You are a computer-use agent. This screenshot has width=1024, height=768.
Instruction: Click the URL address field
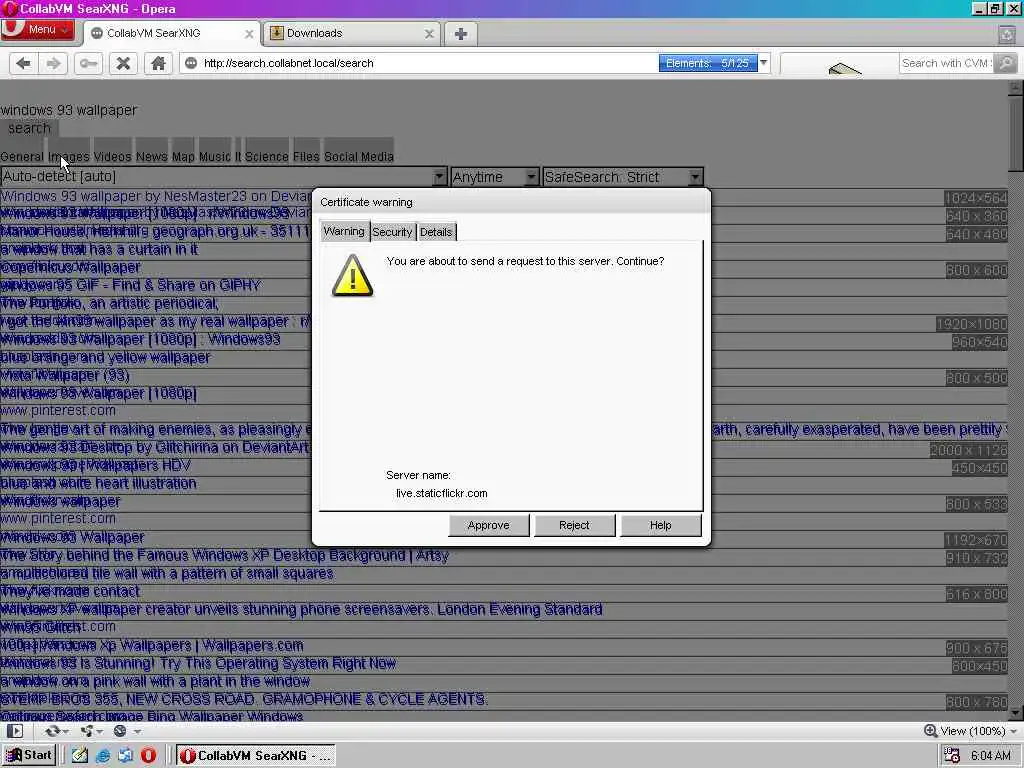coord(428,63)
